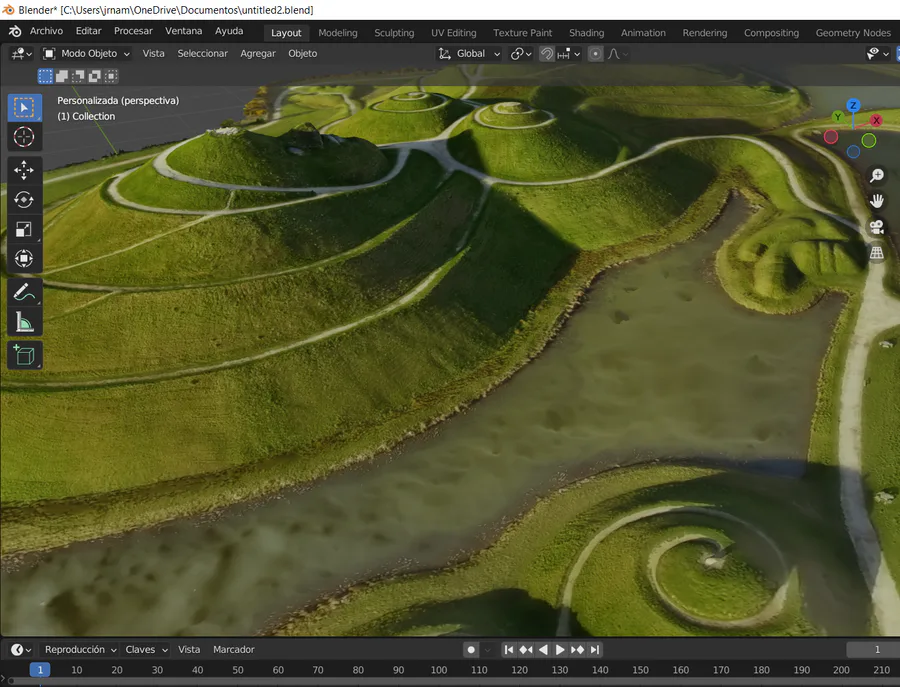Toggle the camera view icon
The width and height of the screenshot is (900, 687).
[x=876, y=227]
